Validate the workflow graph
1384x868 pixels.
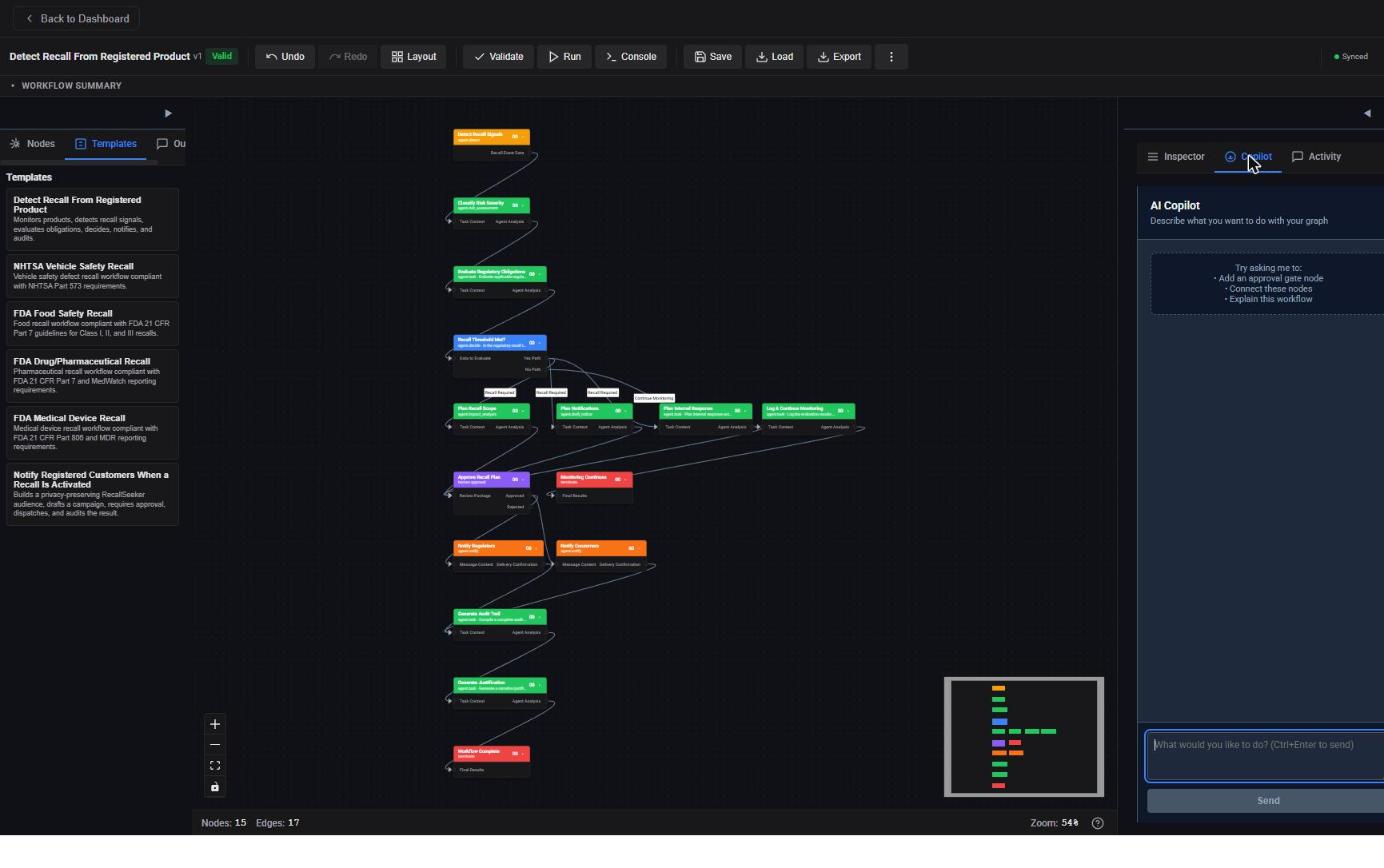(x=499, y=57)
